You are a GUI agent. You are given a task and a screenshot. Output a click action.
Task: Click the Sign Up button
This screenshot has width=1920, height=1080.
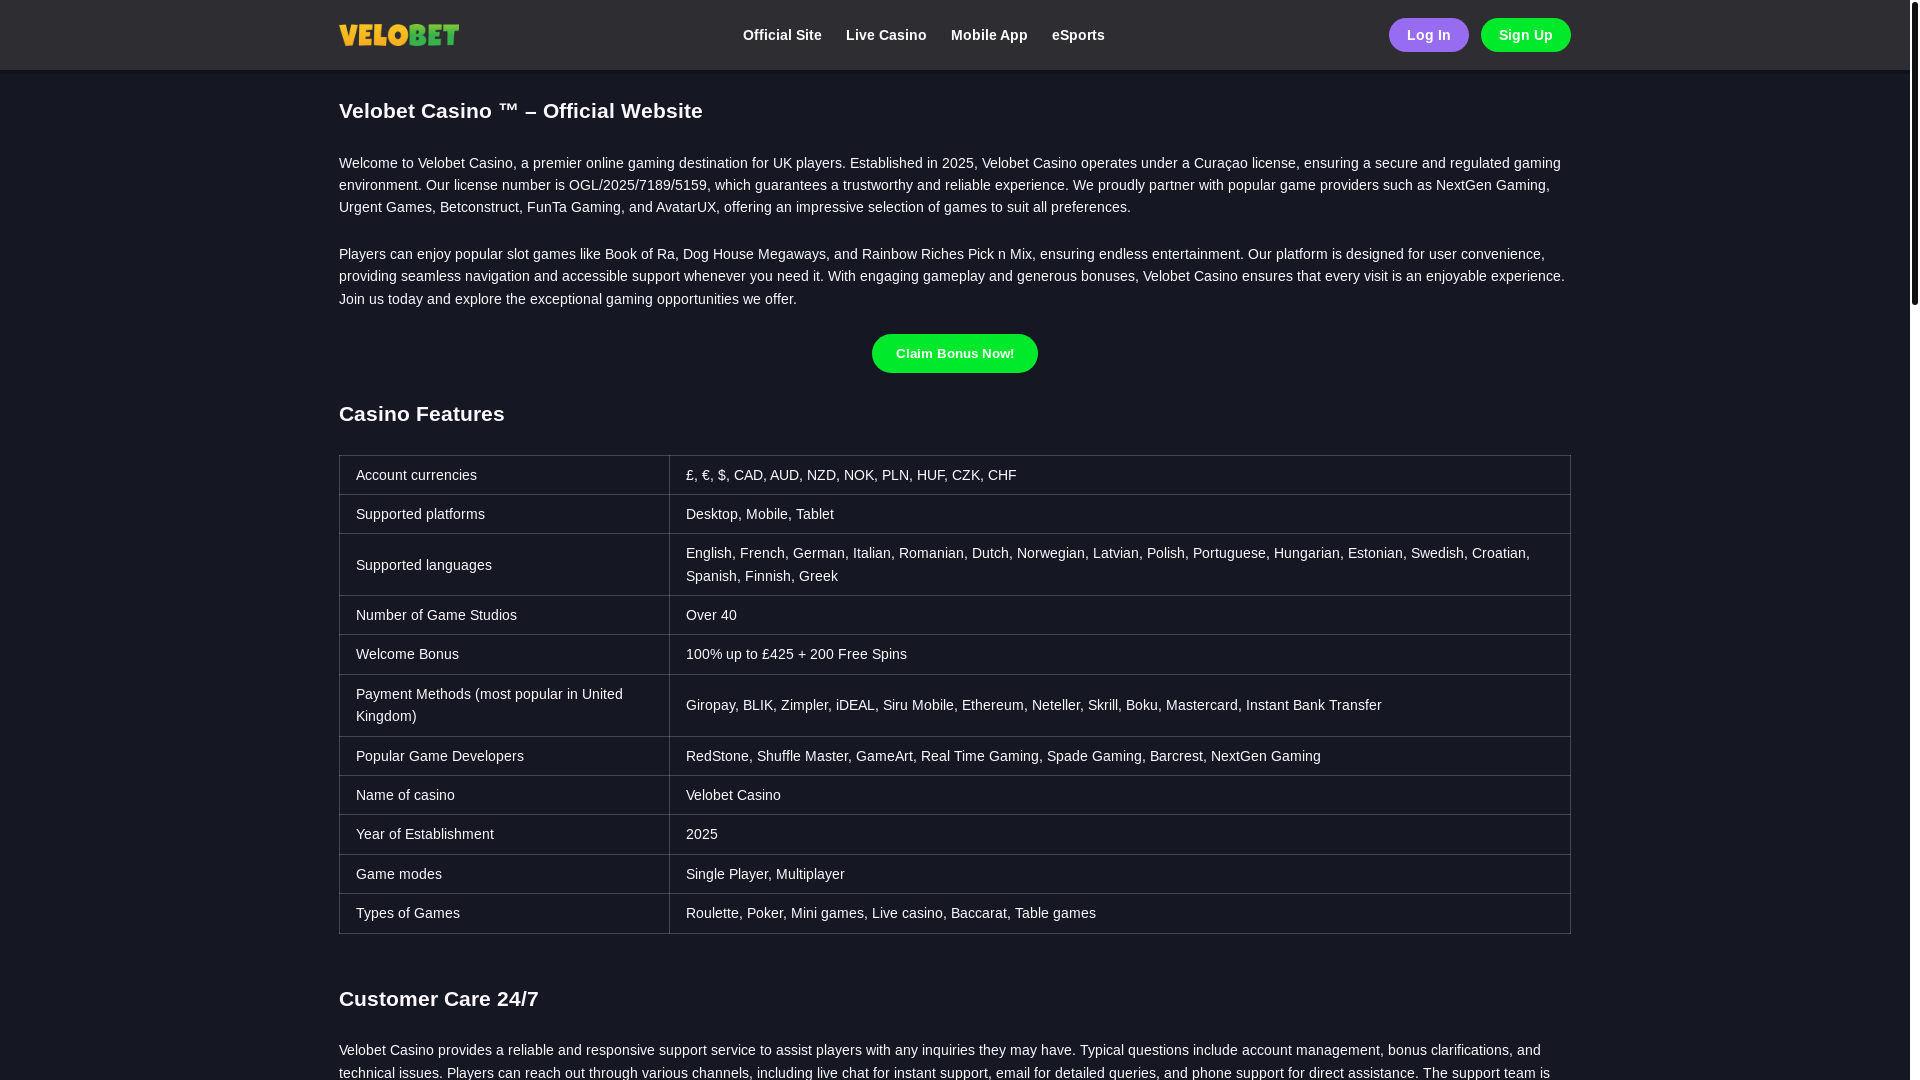pyautogui.click(x=1525, y=35)
